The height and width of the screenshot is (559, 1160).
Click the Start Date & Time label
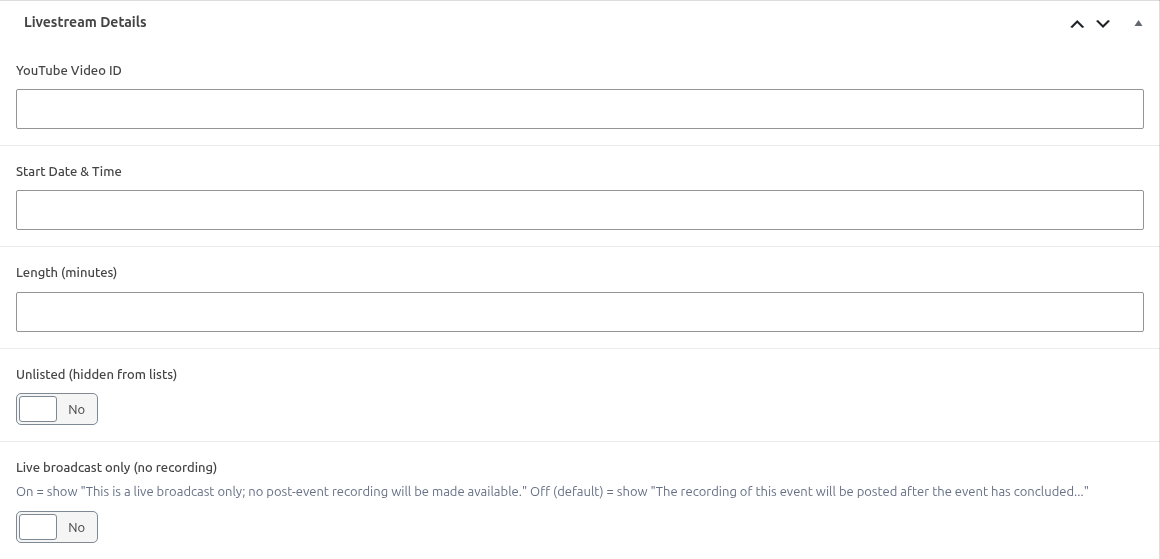tap(69, 172)
